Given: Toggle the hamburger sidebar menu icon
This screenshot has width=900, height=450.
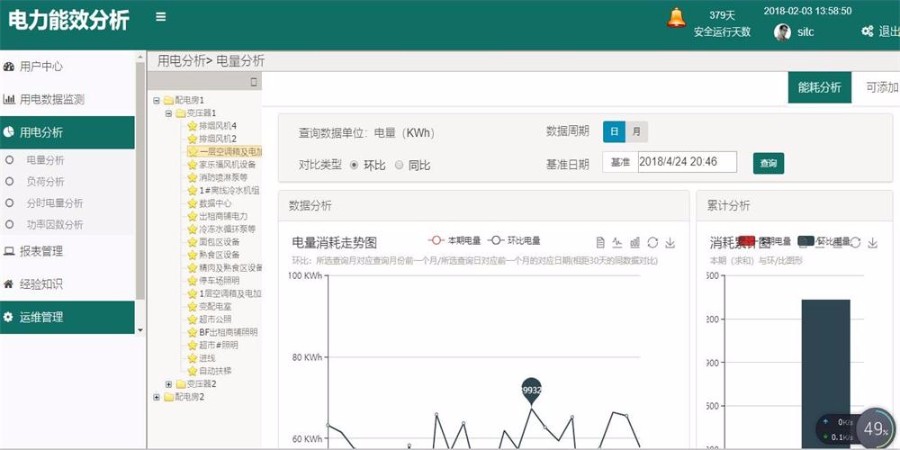Looking at the screenshot, I should coord(161,17).
